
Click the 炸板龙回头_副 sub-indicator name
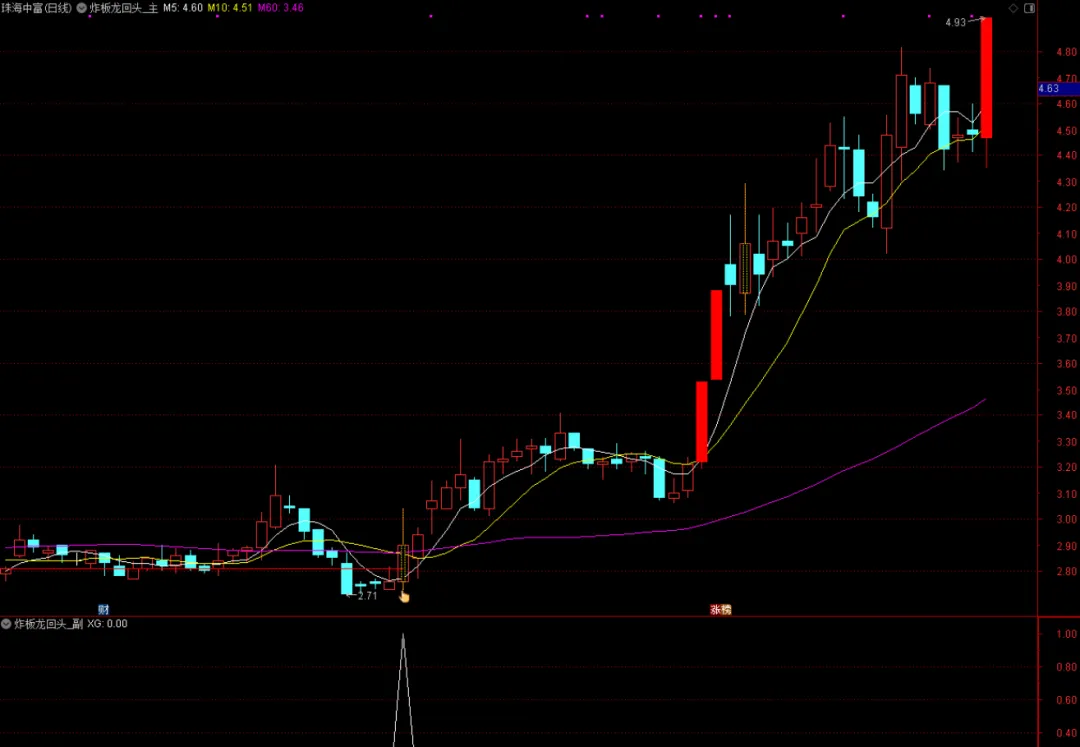point(48,624)
